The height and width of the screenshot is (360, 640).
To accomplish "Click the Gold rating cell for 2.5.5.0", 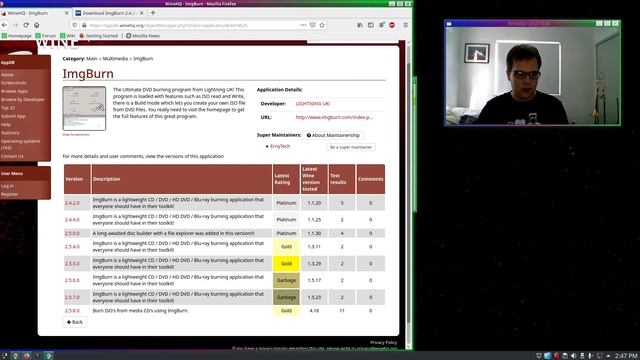I will (286, 264).
